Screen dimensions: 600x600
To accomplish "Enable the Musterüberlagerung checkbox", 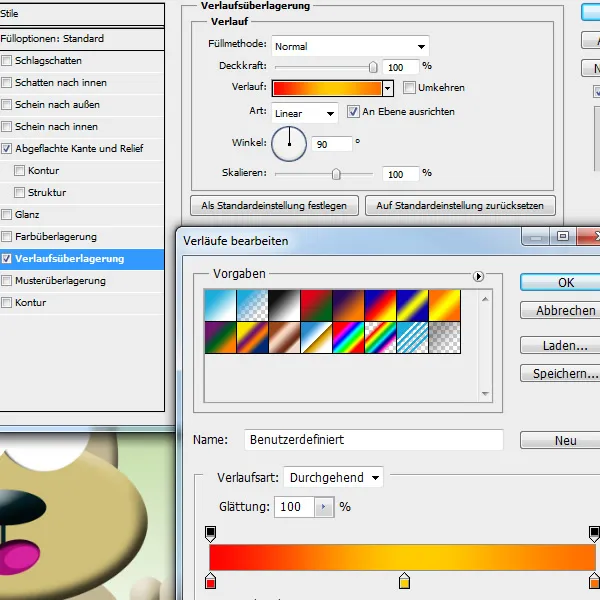I will click(x=7, y=280).
